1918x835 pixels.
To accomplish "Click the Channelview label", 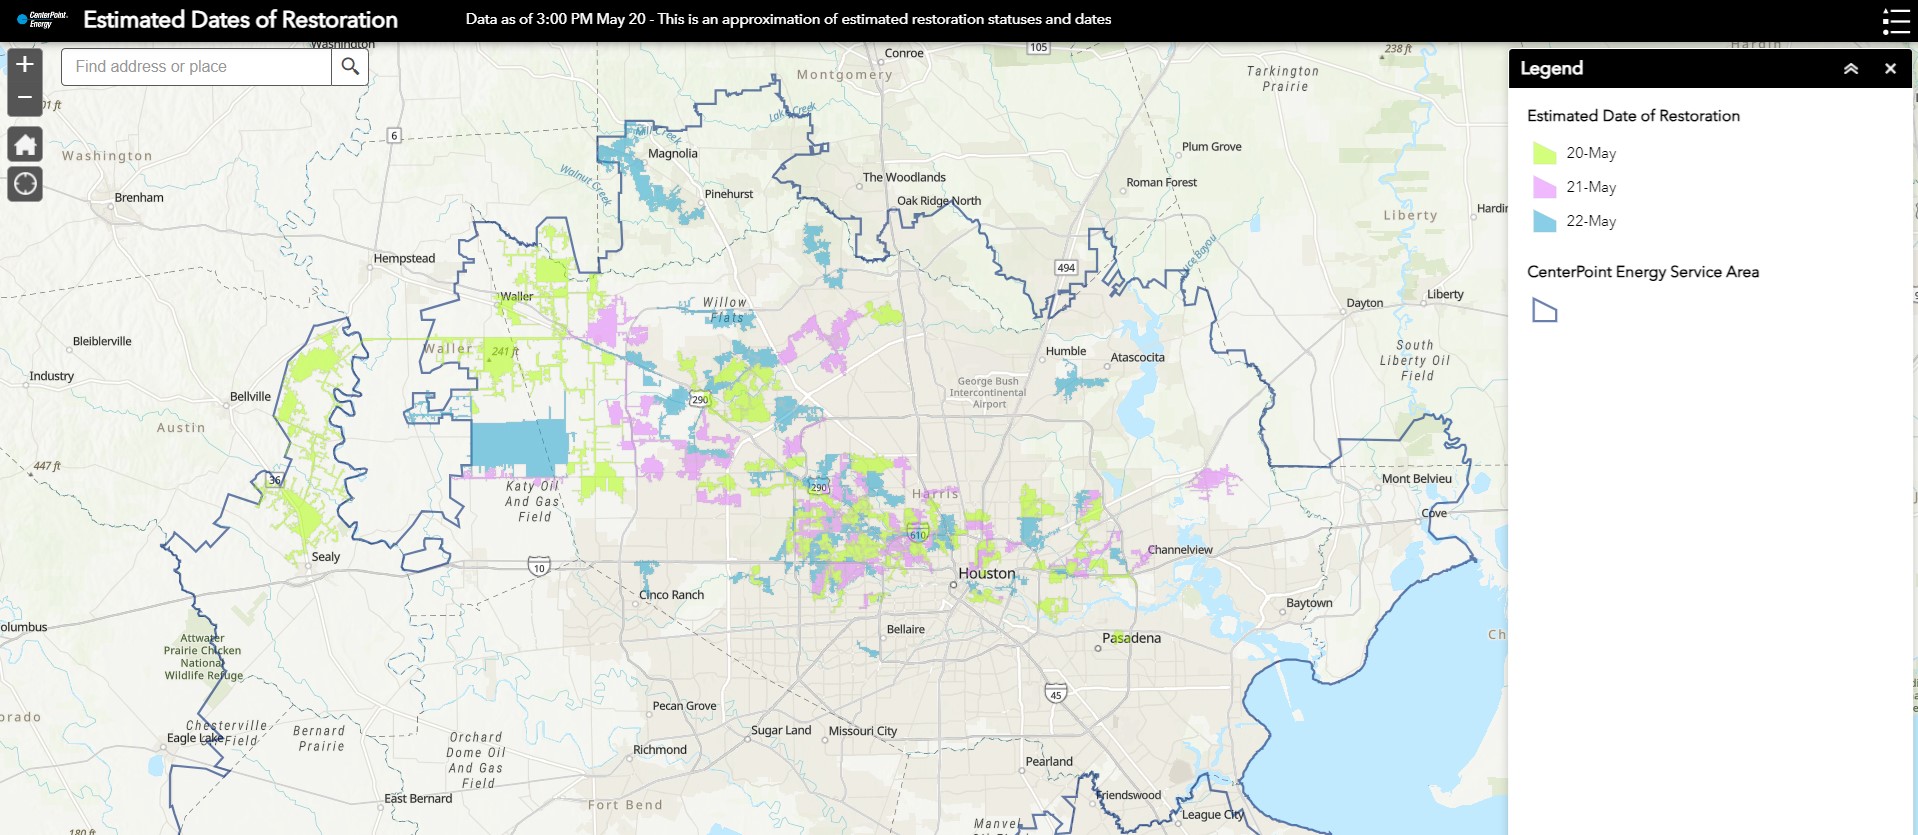I will (x=1180, y=549).
